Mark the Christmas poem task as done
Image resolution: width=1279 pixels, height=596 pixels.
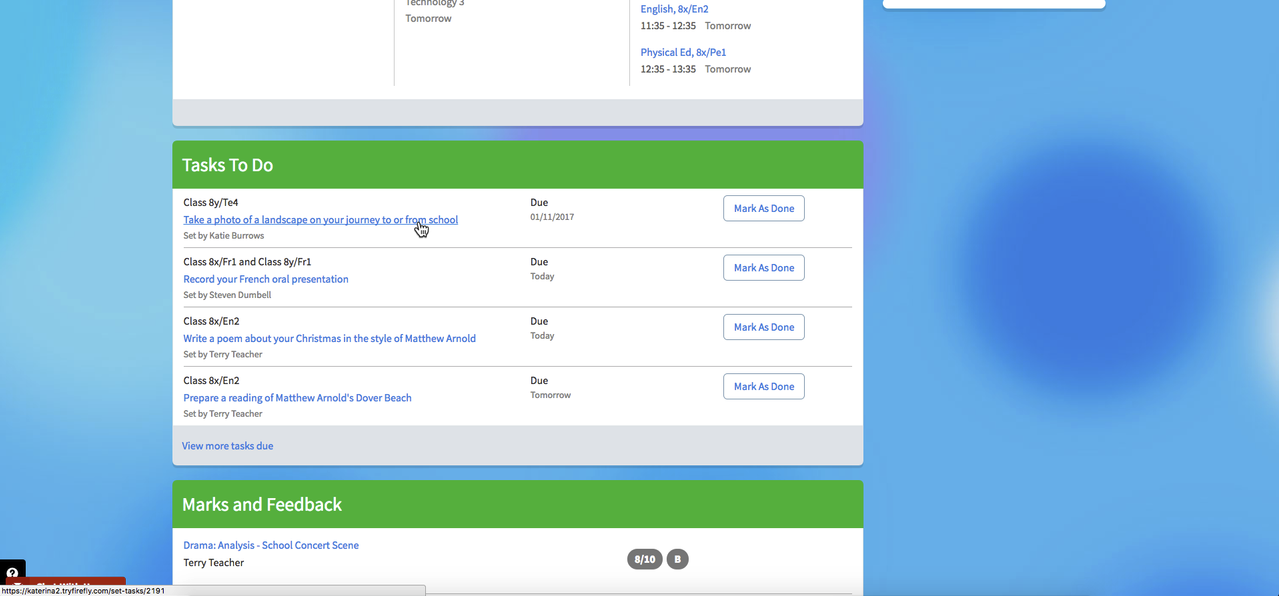(763, 326)
